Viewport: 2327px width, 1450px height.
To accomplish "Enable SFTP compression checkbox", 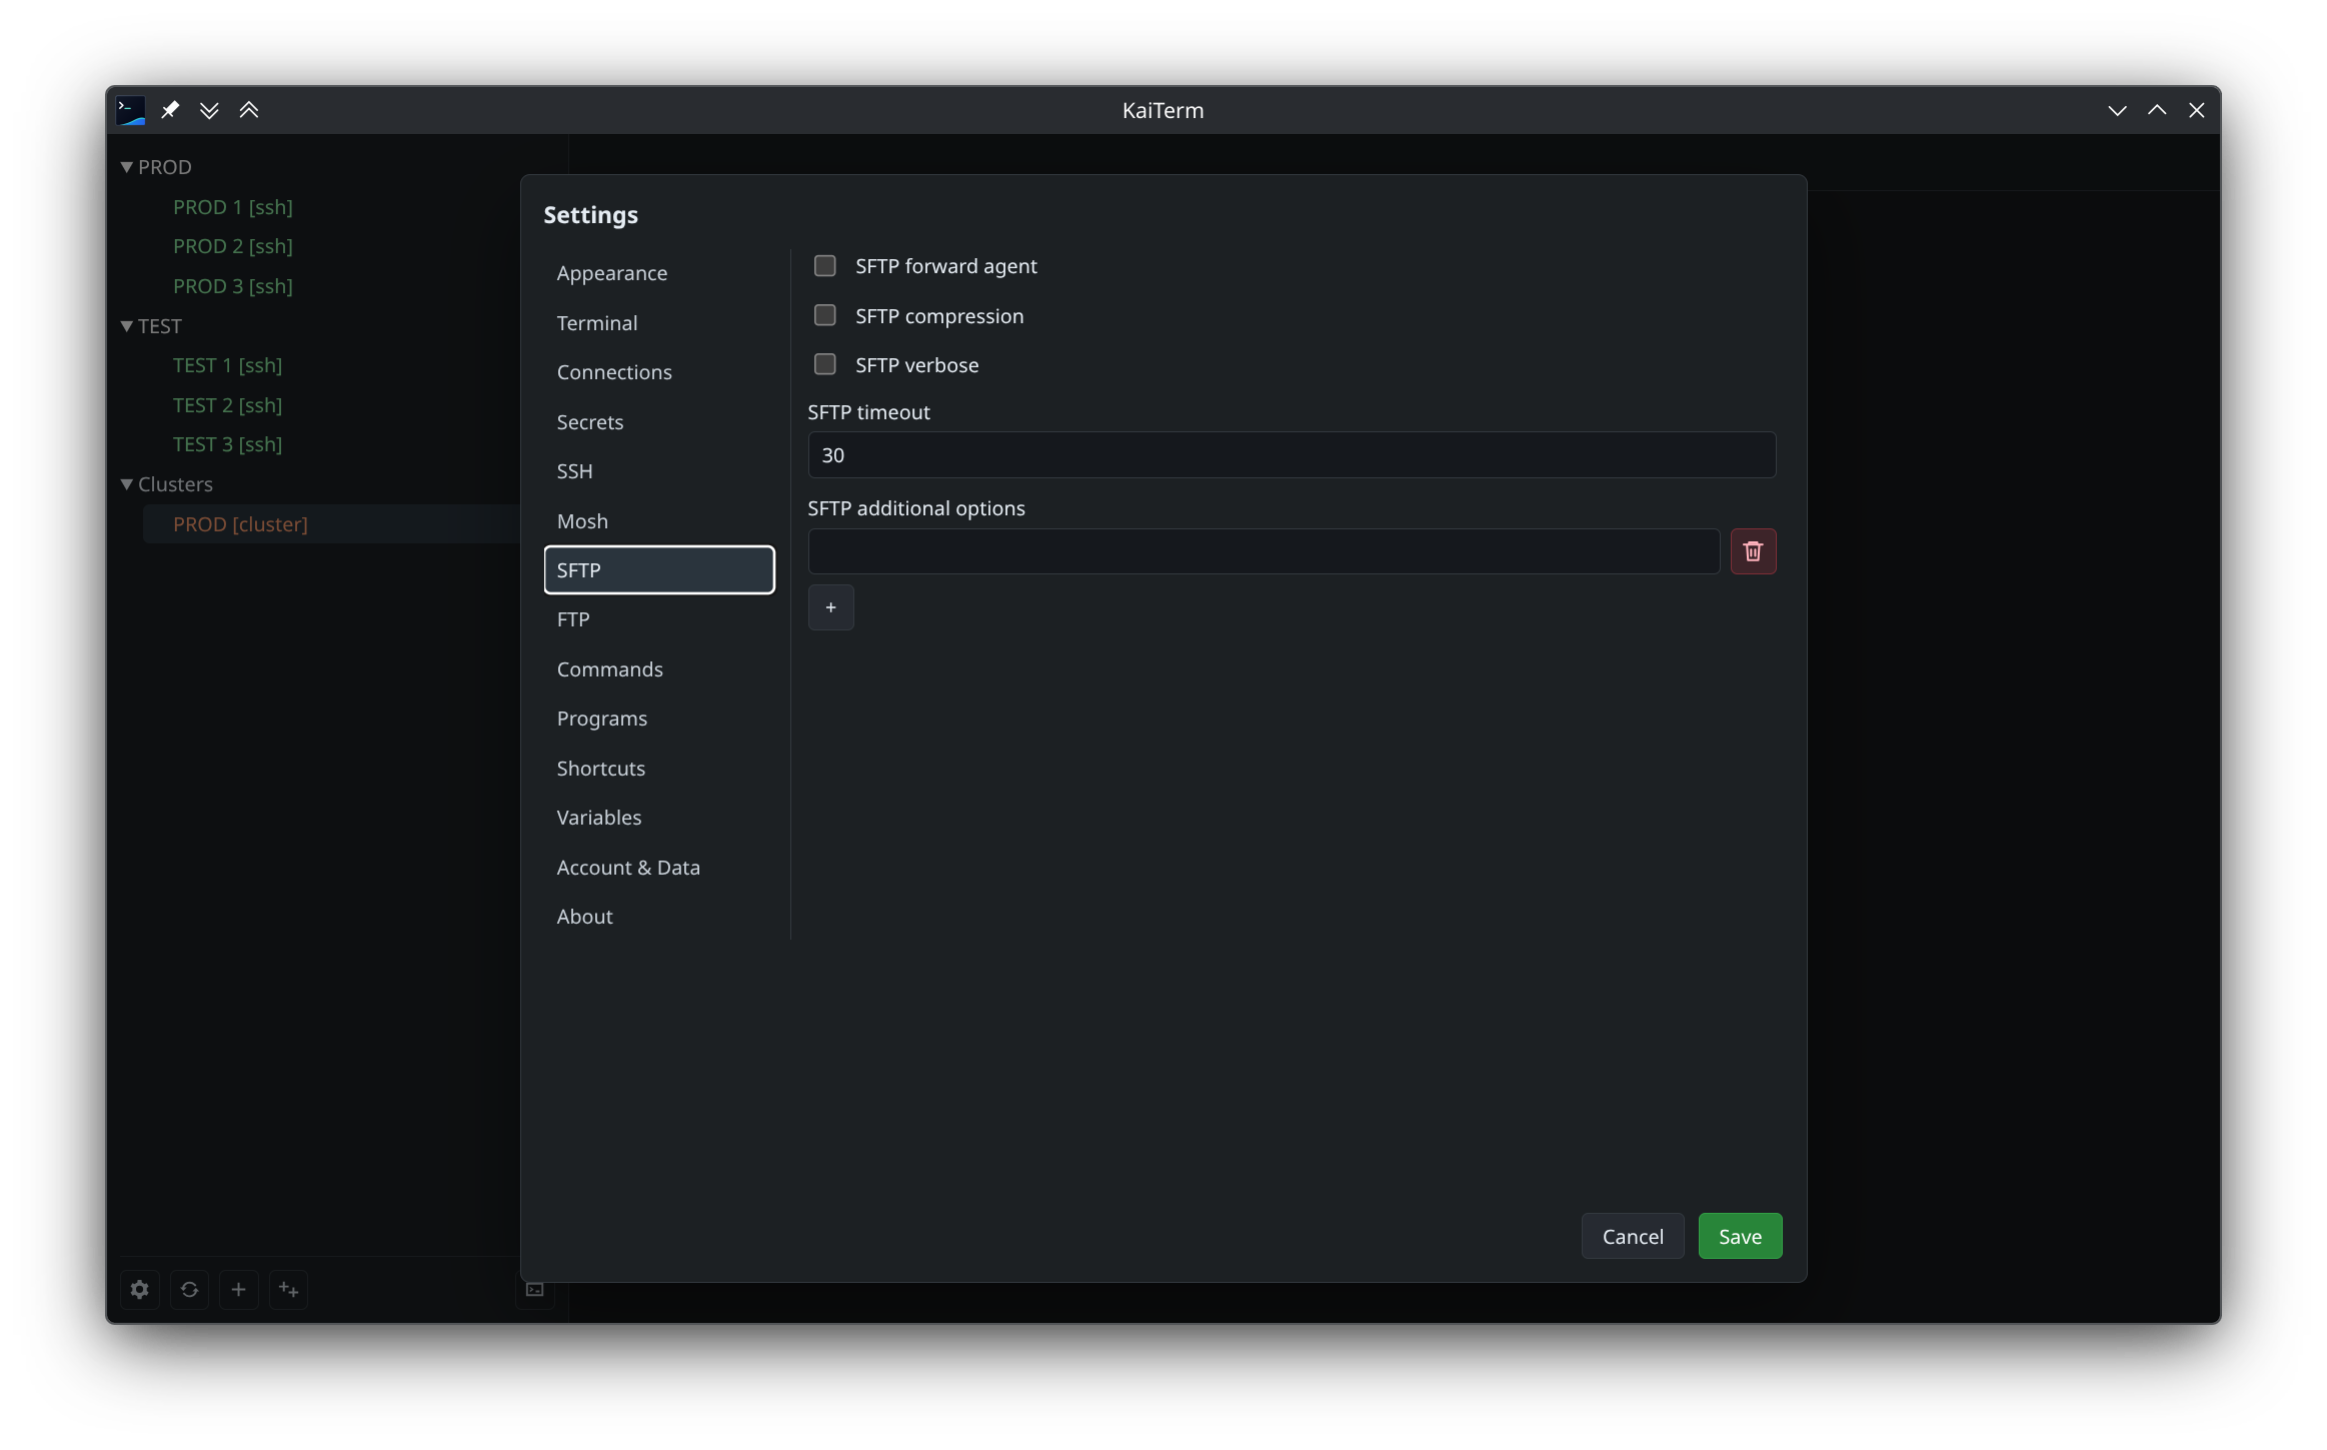I will point(824,315).
